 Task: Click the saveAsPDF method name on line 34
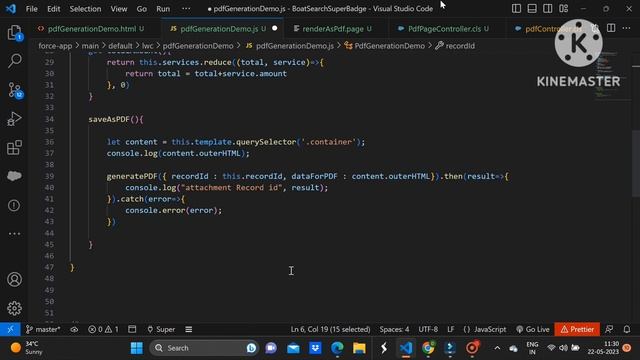(x=109, y=119)
